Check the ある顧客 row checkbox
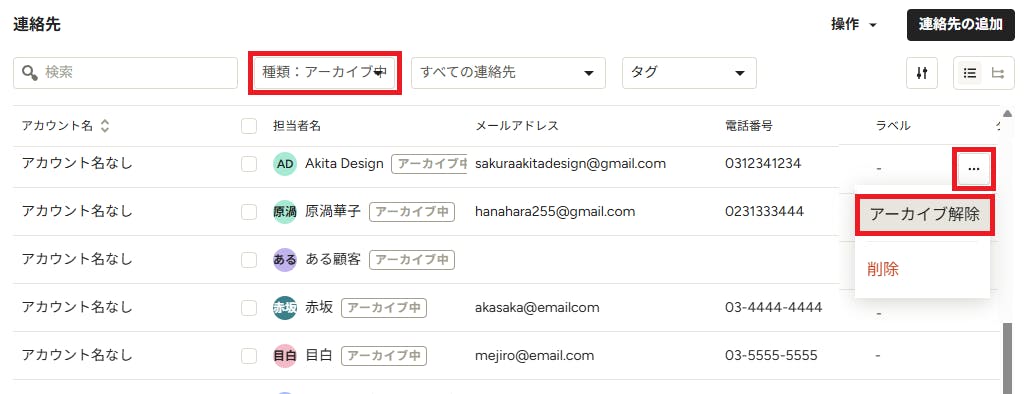Screen dimensions: 1028x394 coord(248,260)
